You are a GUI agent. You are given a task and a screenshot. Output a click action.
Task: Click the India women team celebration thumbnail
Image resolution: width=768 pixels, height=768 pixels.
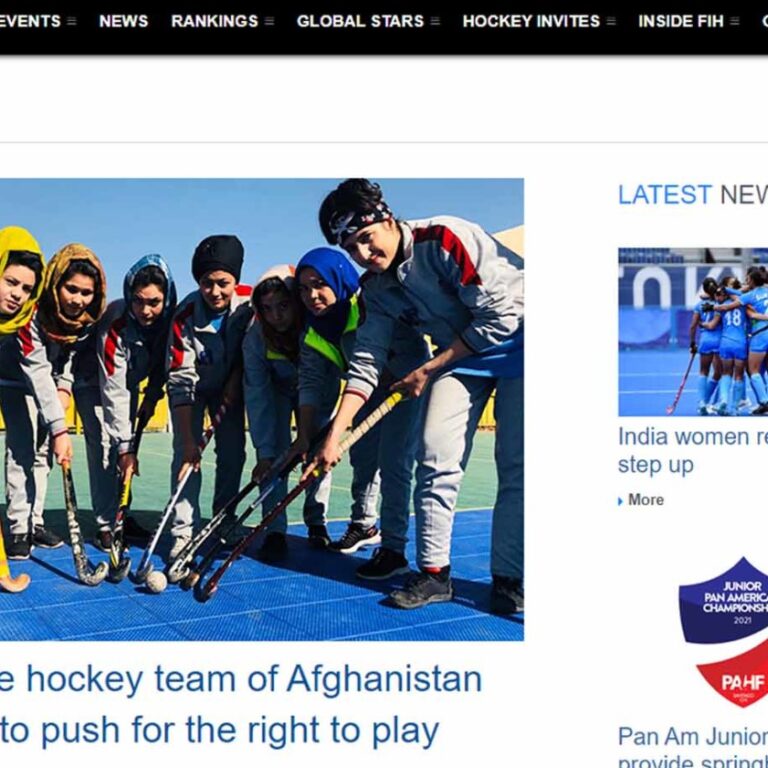[693, 332]
